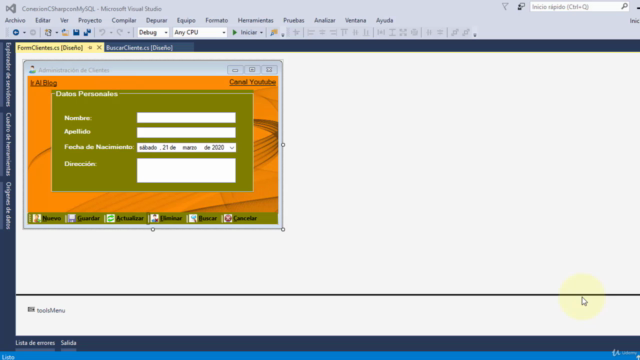Image resolution: width=640 pixels, height=360 pixels.
Task: Open the Proyecto menu
Action: click(90, 20)
